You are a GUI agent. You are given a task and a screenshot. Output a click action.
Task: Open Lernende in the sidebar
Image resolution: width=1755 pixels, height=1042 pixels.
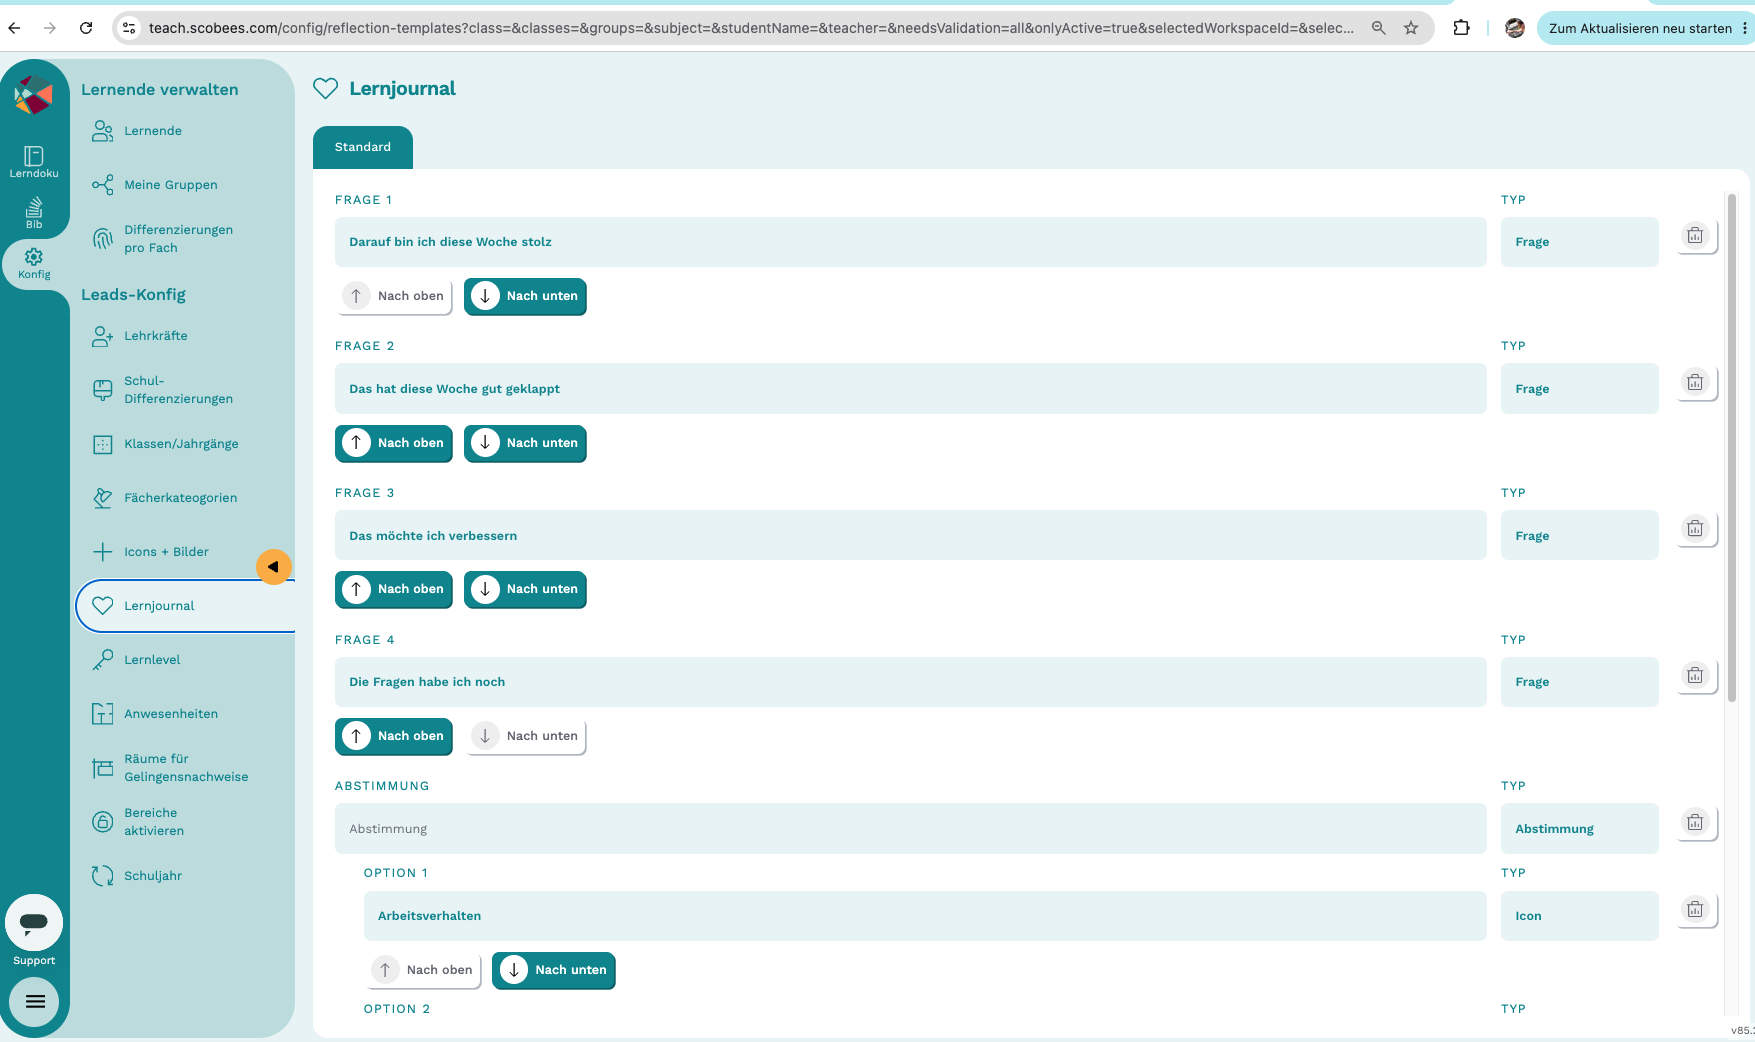coord(152,131)
